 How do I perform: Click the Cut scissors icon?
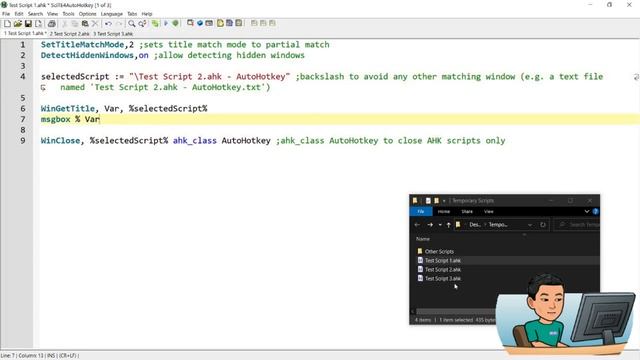(64, 24)
